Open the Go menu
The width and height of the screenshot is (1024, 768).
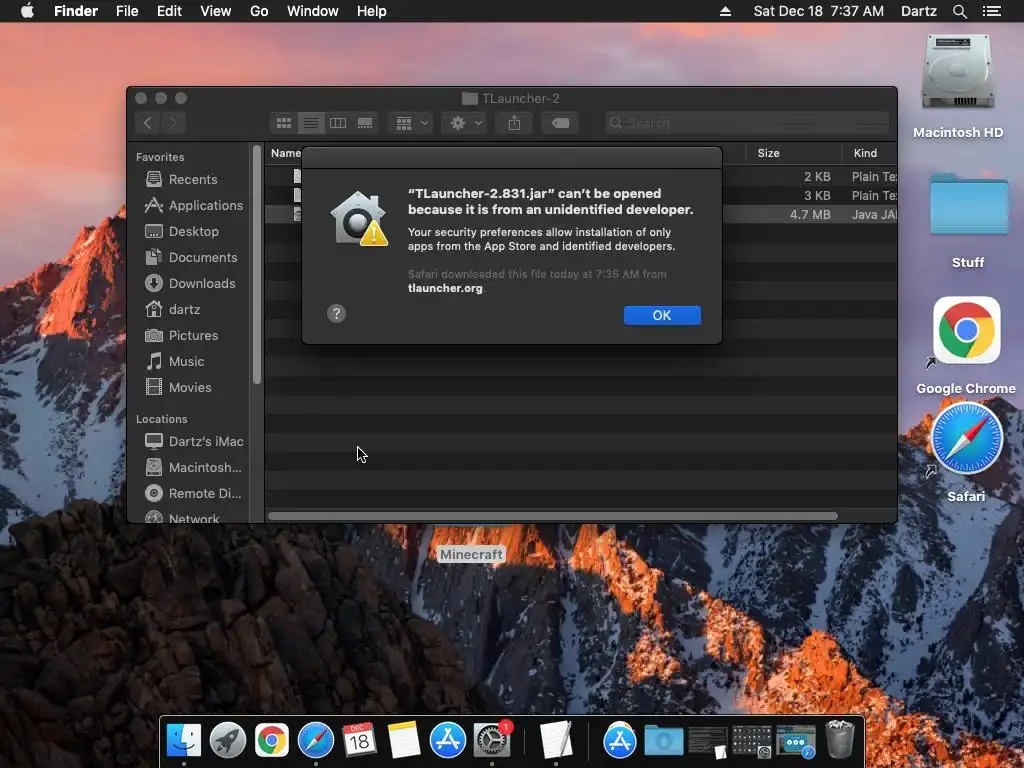[x=259, y=11]
